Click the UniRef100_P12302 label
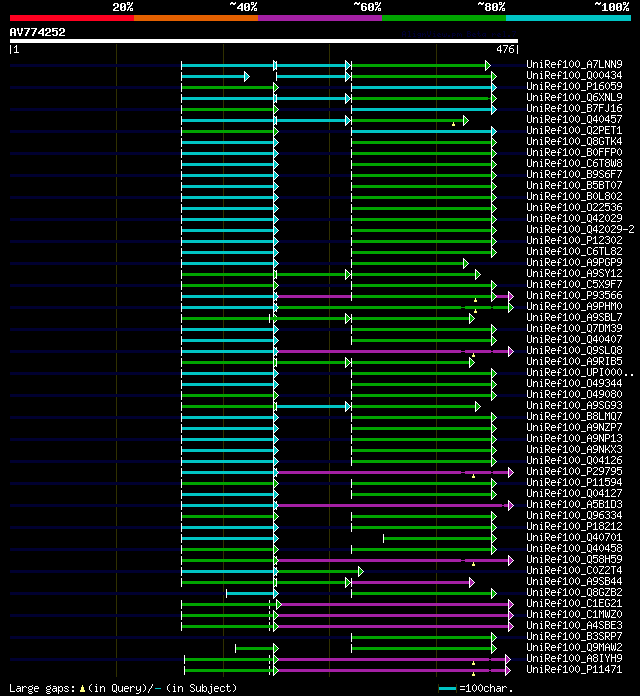The height and width of the screenshot is (696, 640). (x=574, y=240)
